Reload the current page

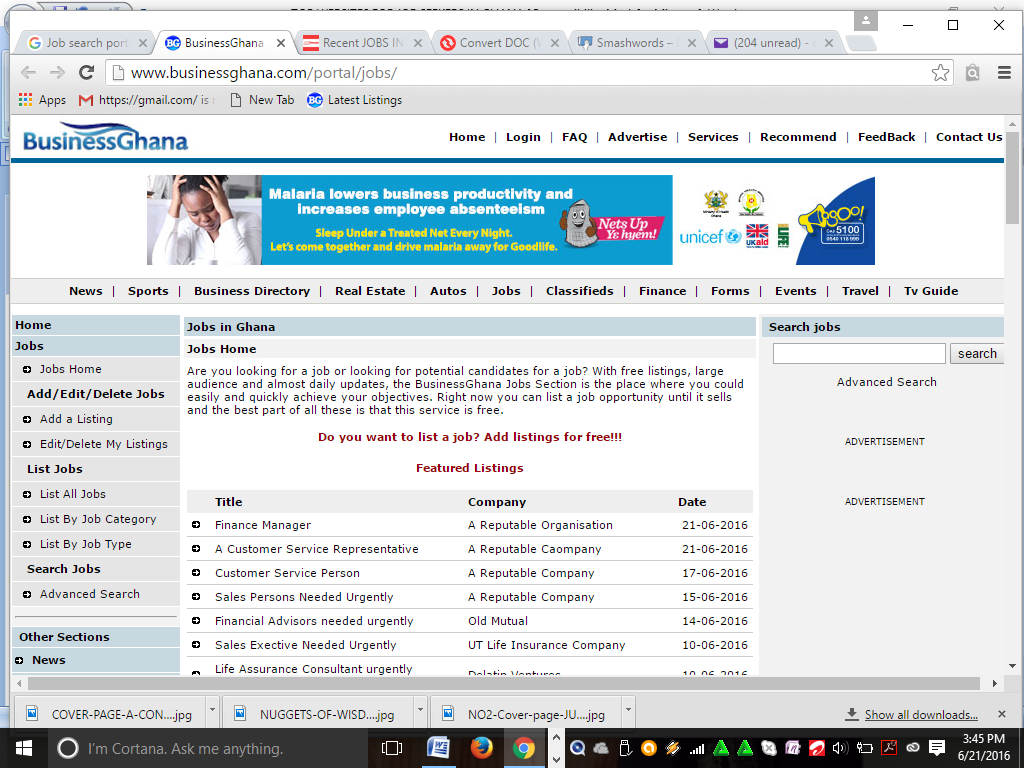tap(86, 72)
